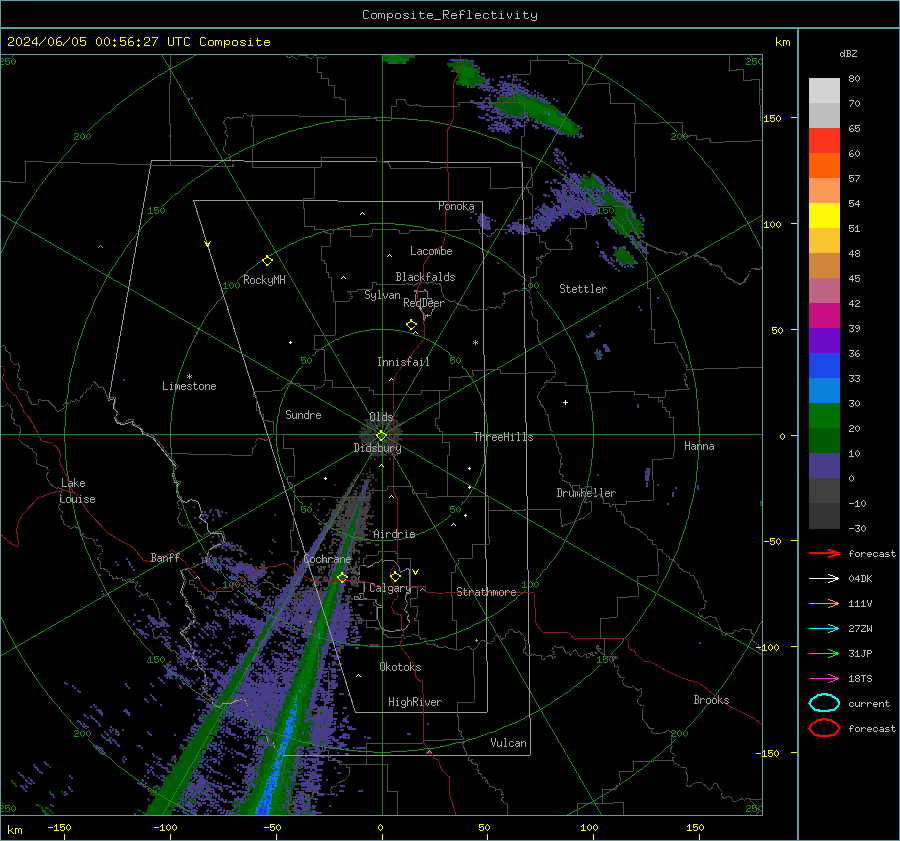
Task: Click the RedDeer city label
Action: (424, 303)
